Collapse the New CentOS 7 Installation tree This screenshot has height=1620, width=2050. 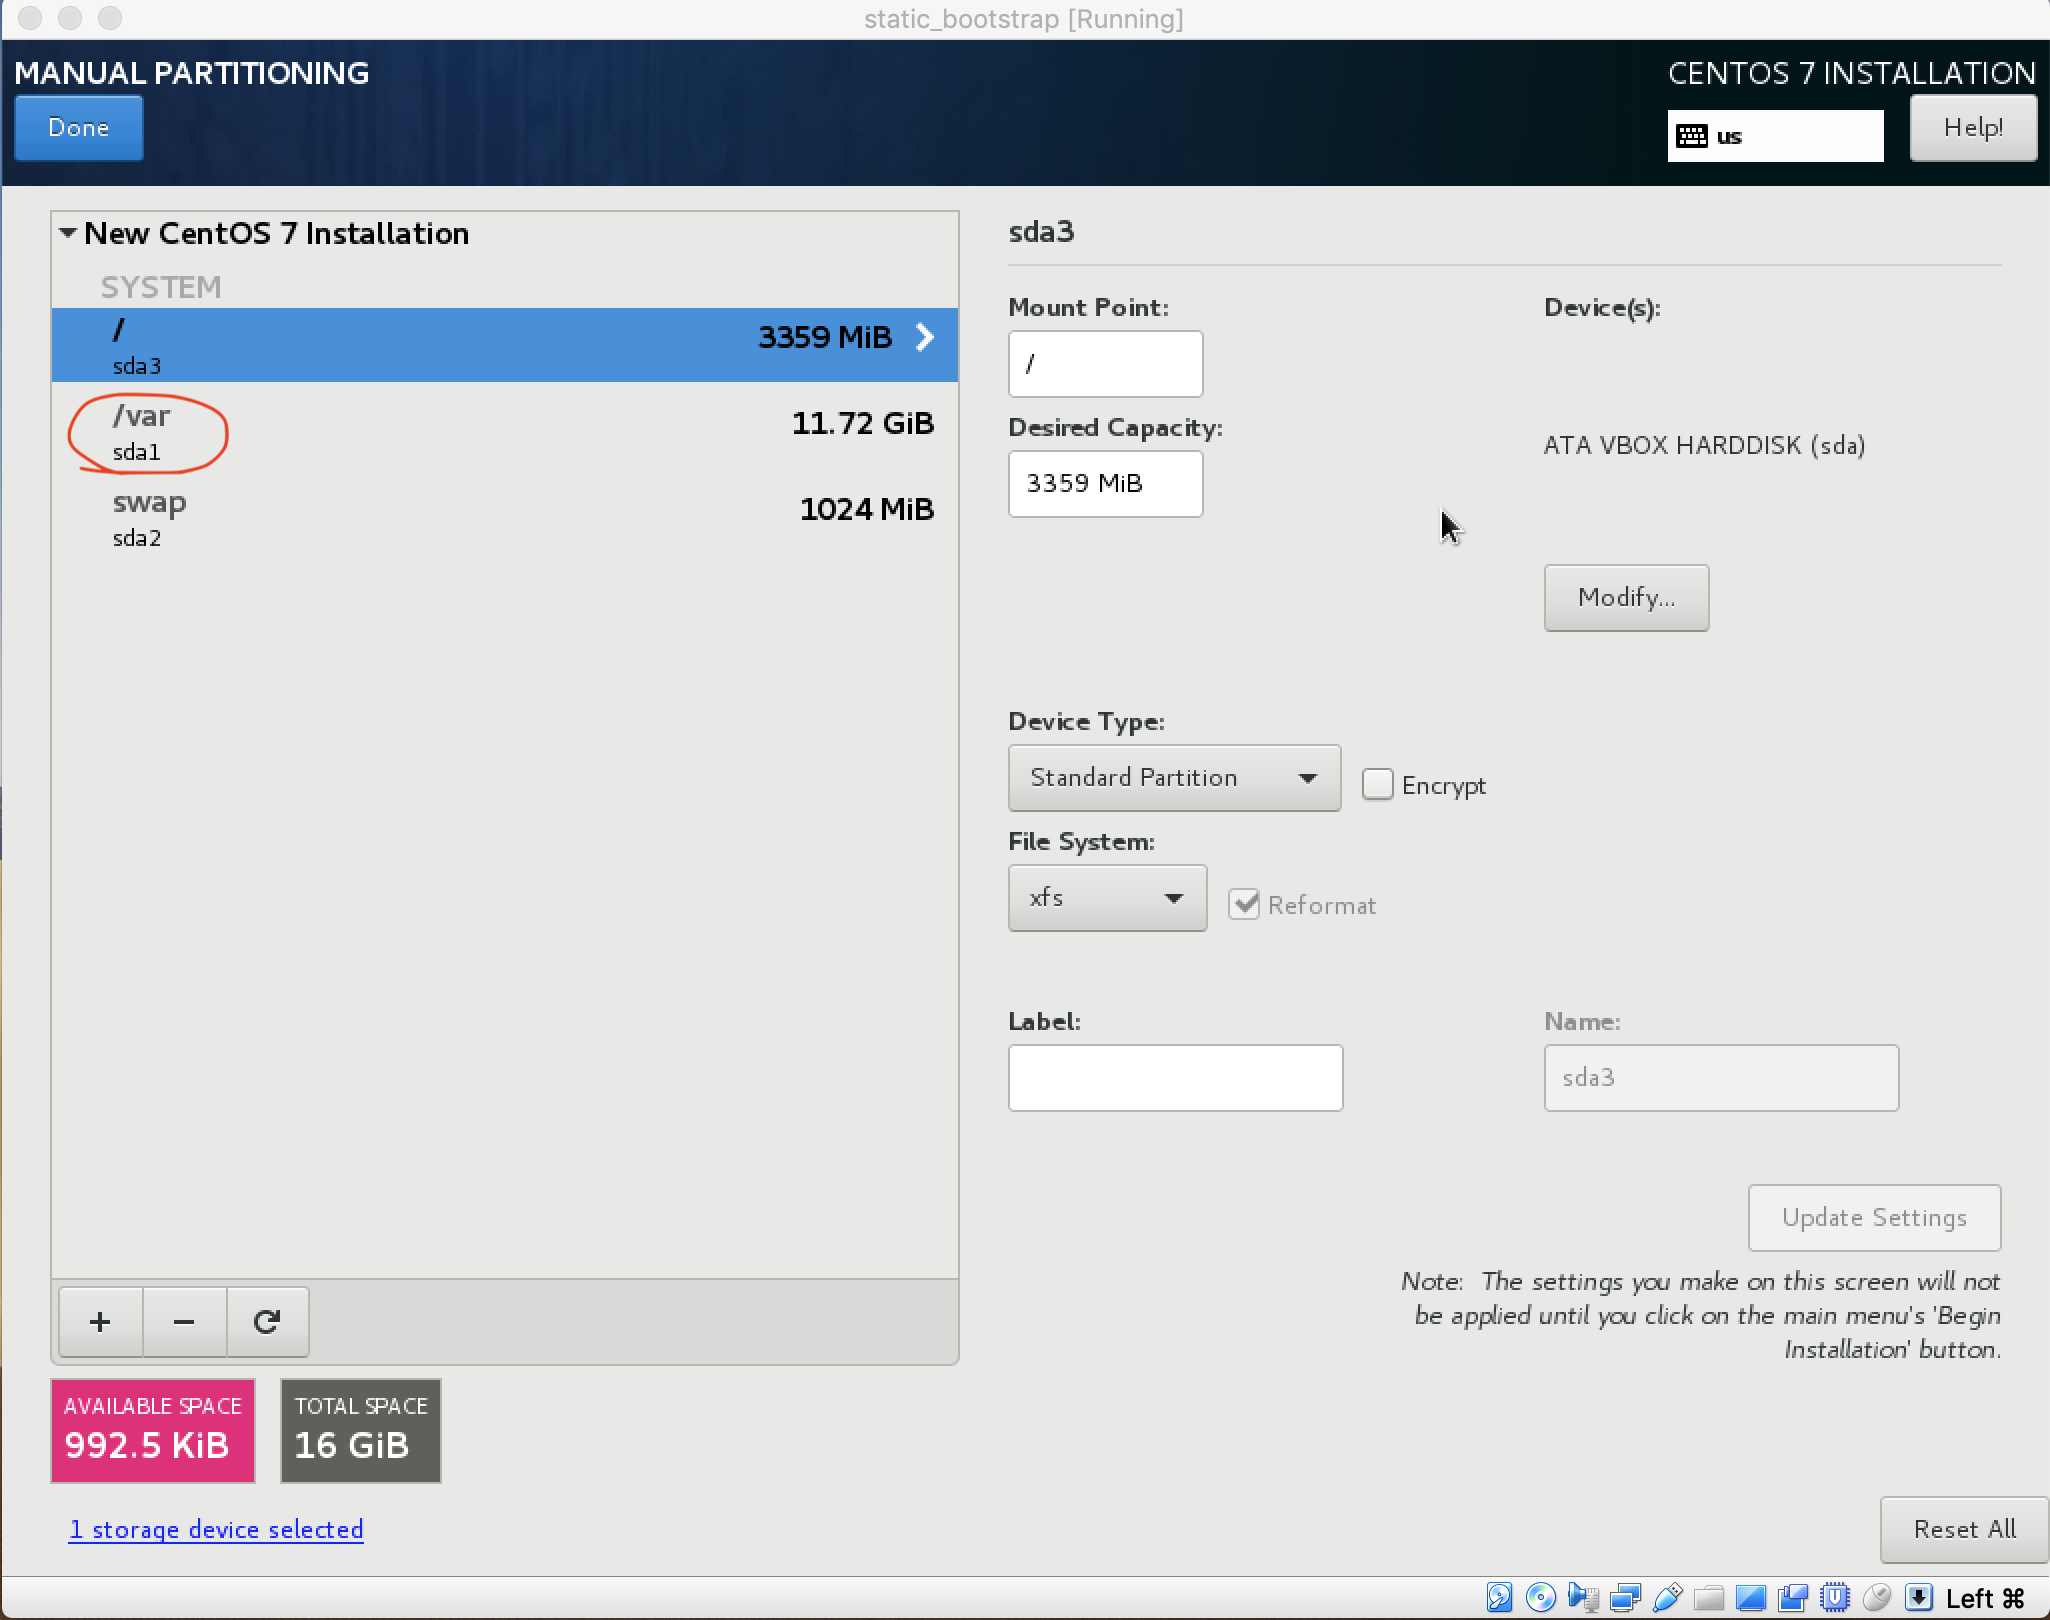click(x=68, y=233)
